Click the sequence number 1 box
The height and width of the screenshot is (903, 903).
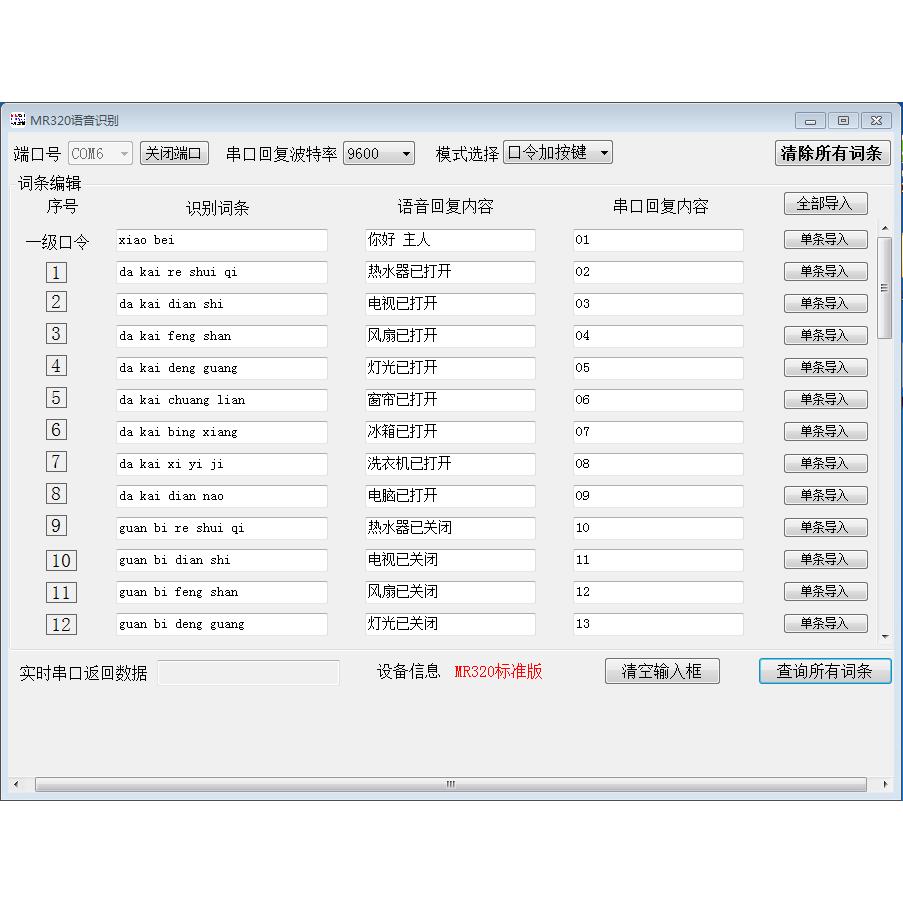tap(56, 272)
